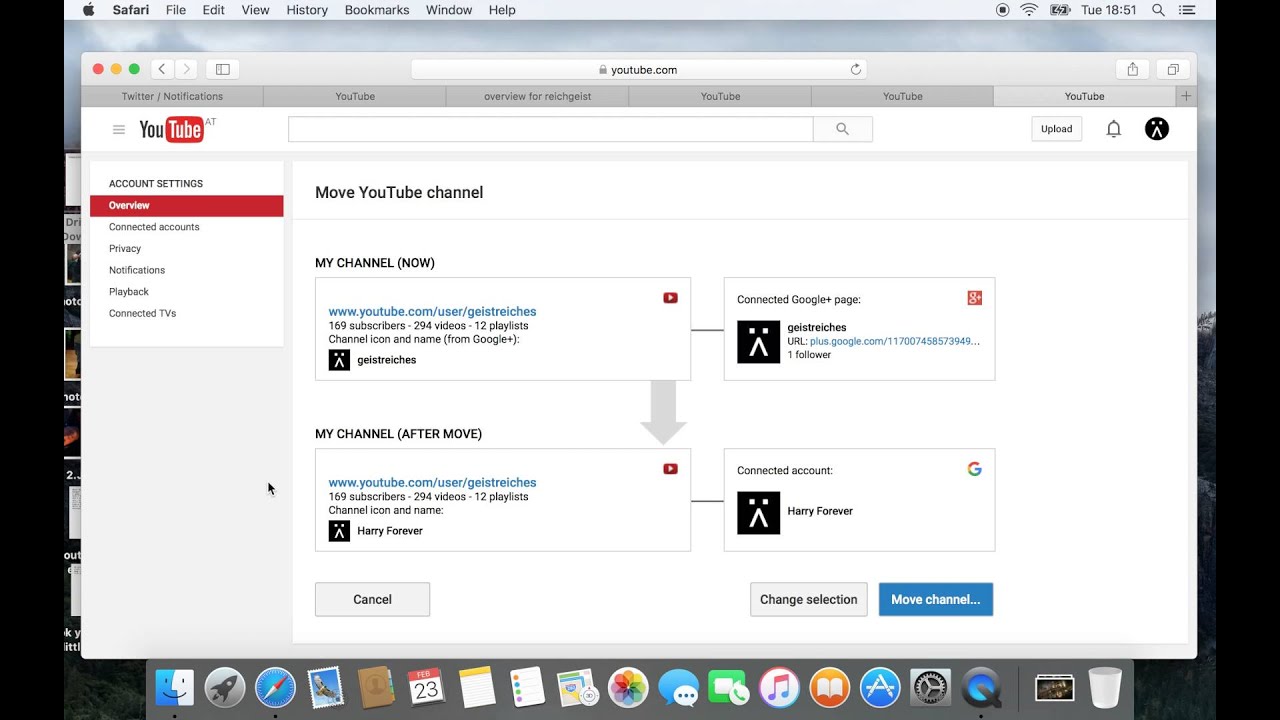Image resolution: width=1280 pixels, height=720 pixels.
Task: Switch to Twitter / Notifications tab
Action: coord(172,96)
